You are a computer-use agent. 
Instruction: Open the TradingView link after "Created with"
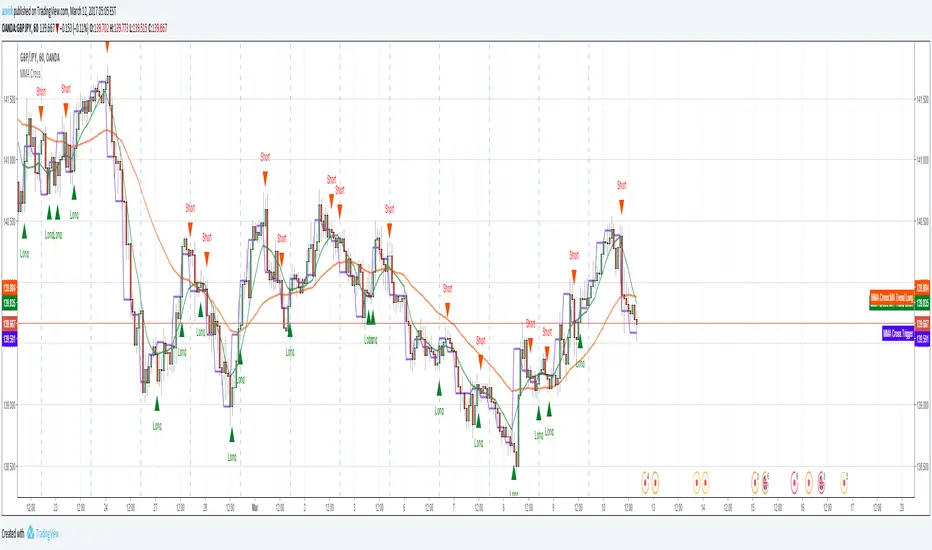48,534
